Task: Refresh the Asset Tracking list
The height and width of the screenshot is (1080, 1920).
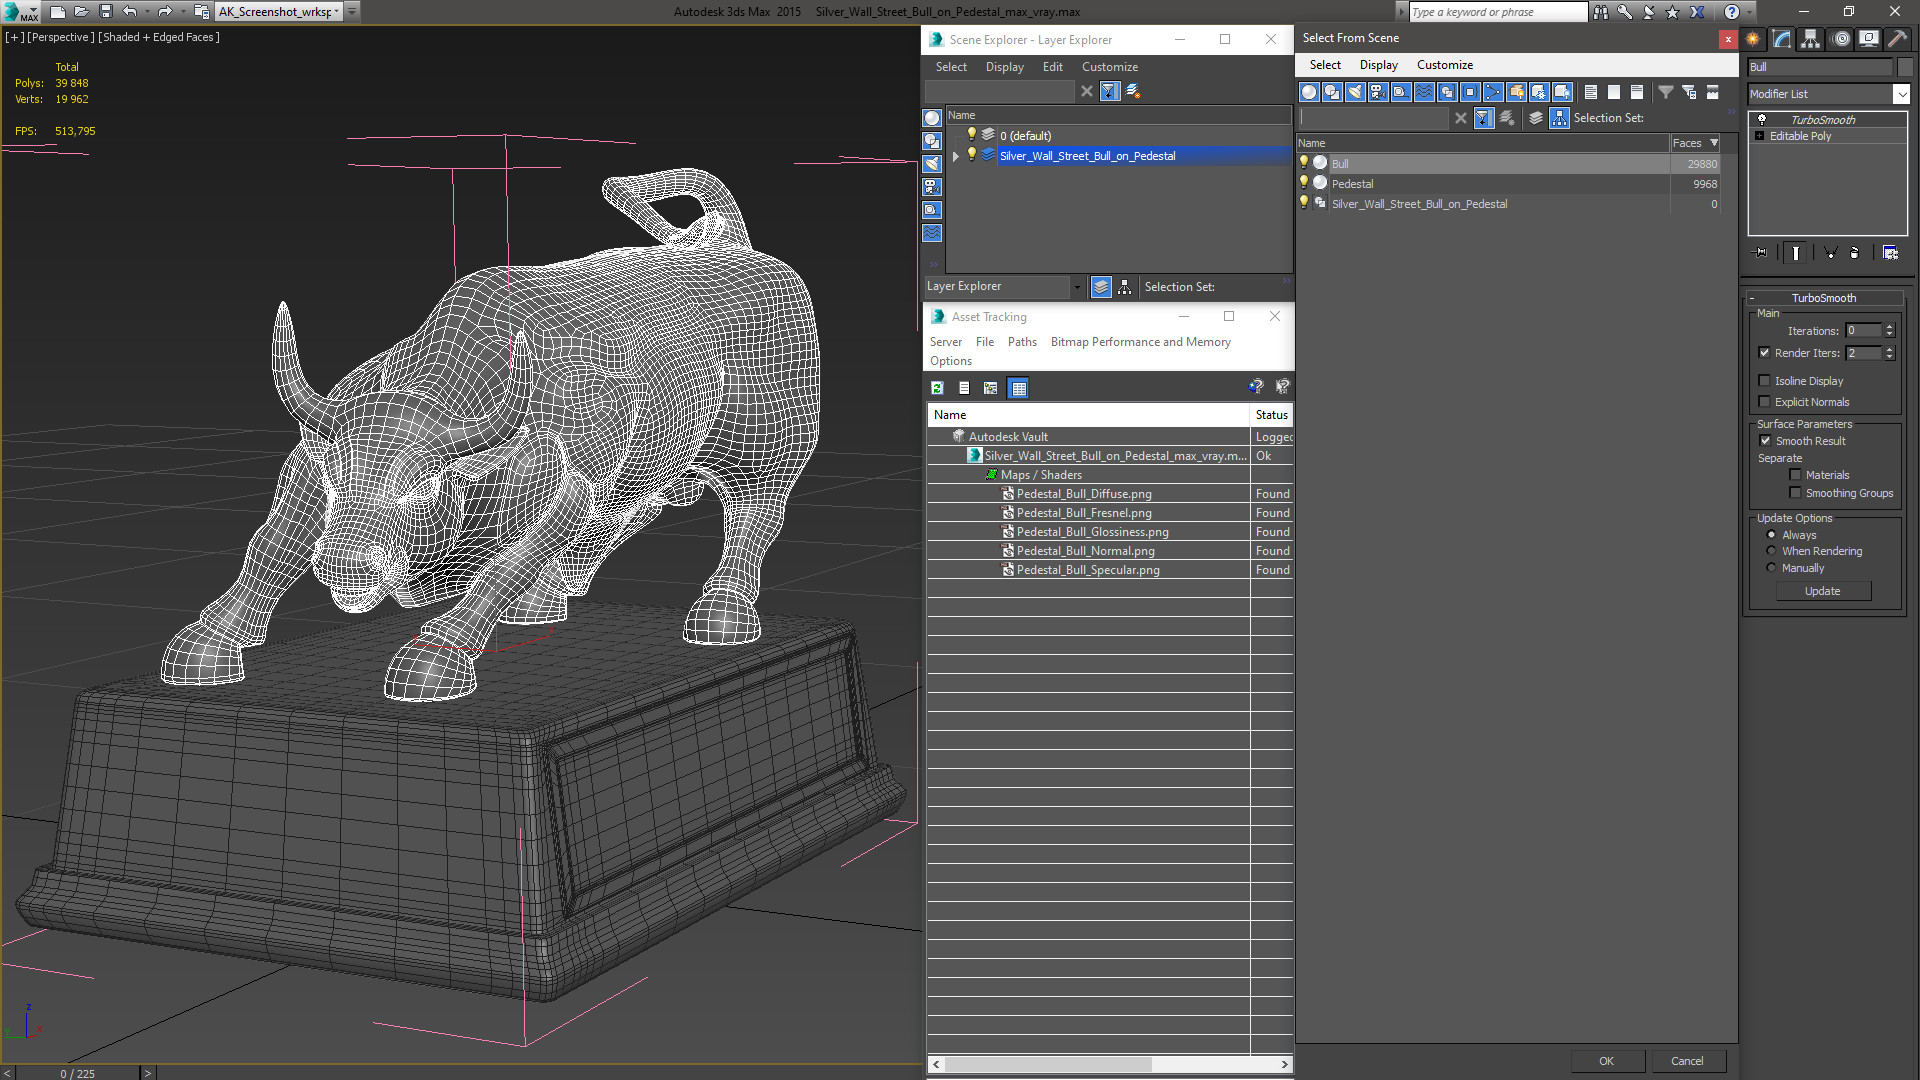Action: click(x=937, y=388)
